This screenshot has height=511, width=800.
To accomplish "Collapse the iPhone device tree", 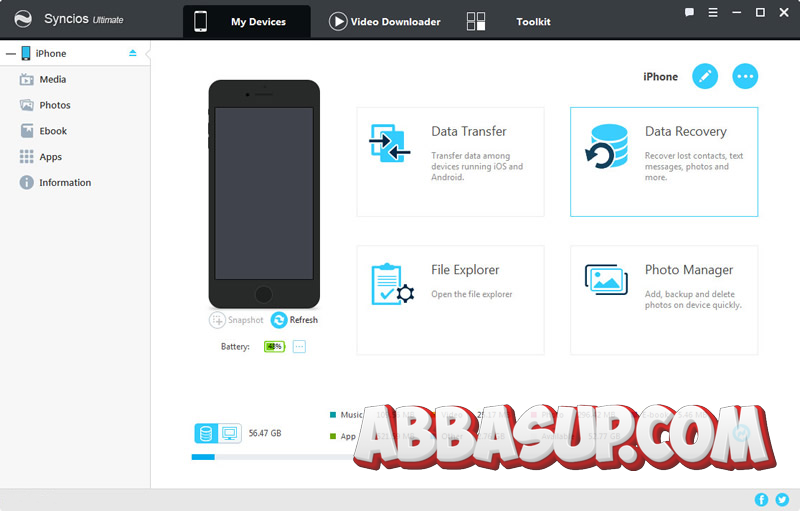I will coord(11,54).
